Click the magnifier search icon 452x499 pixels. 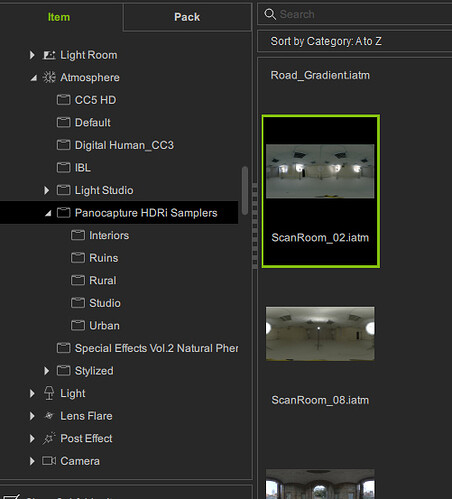[270, 14]
